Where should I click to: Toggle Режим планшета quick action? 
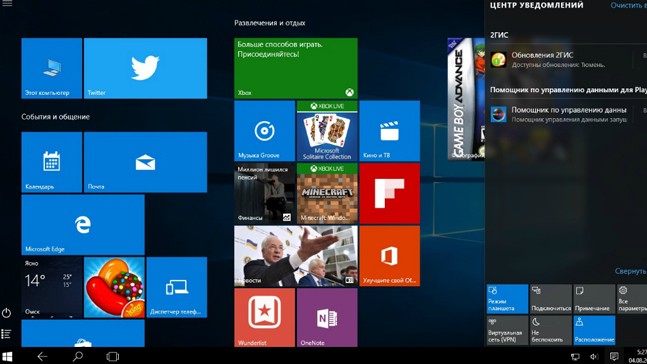click(x=508, y=299)
